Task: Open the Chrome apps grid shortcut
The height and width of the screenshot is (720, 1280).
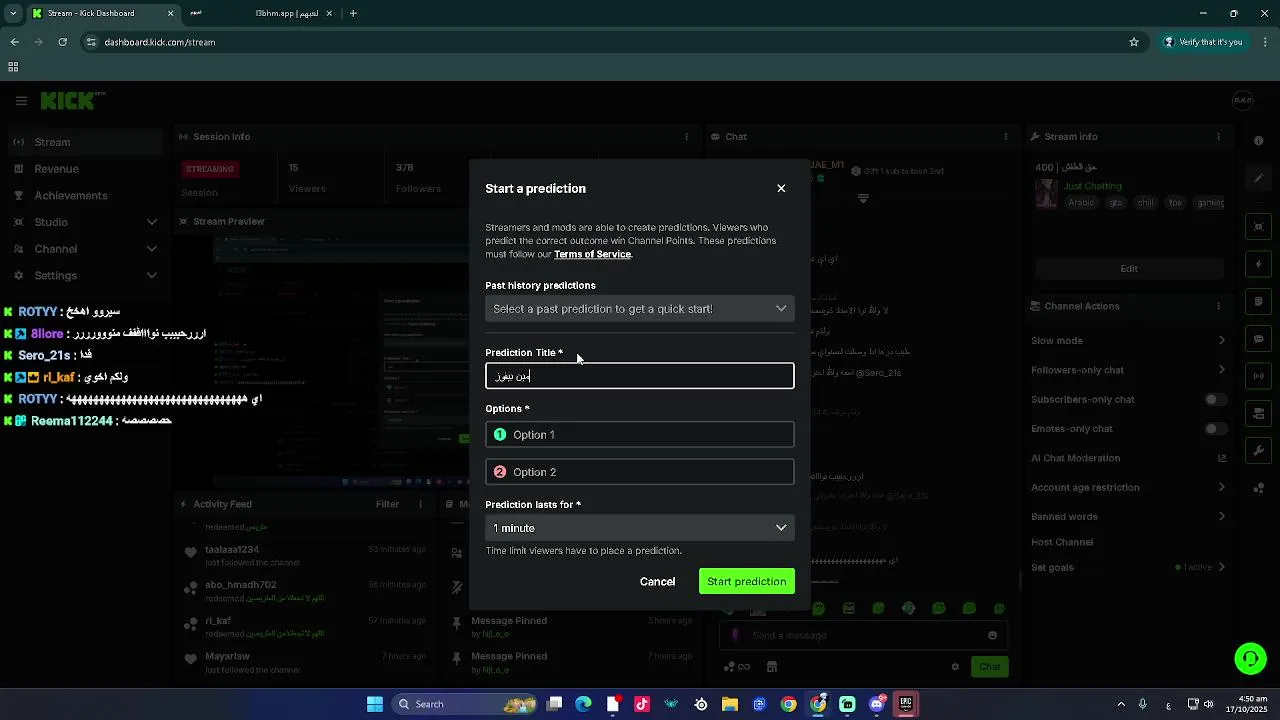Action: pos(13,67)
